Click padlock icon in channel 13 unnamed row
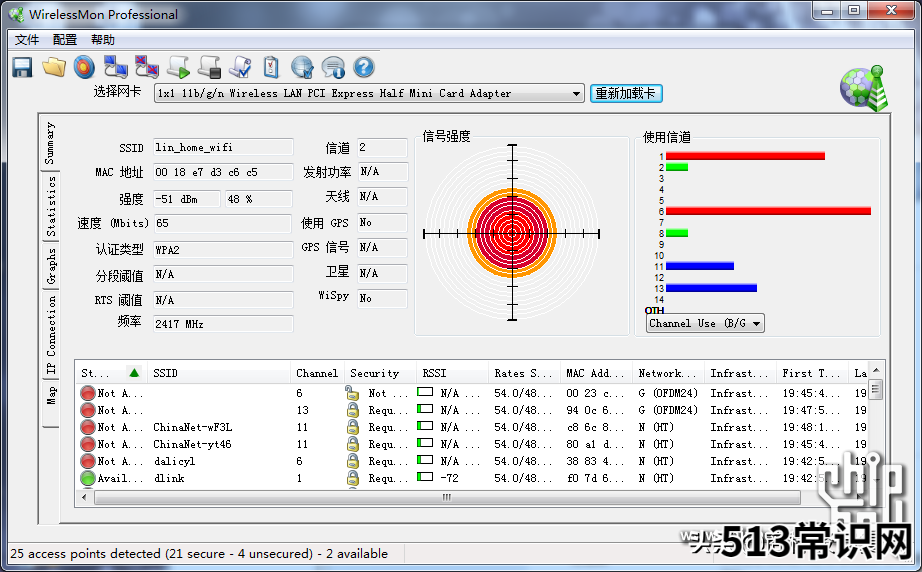 (352, 410)
